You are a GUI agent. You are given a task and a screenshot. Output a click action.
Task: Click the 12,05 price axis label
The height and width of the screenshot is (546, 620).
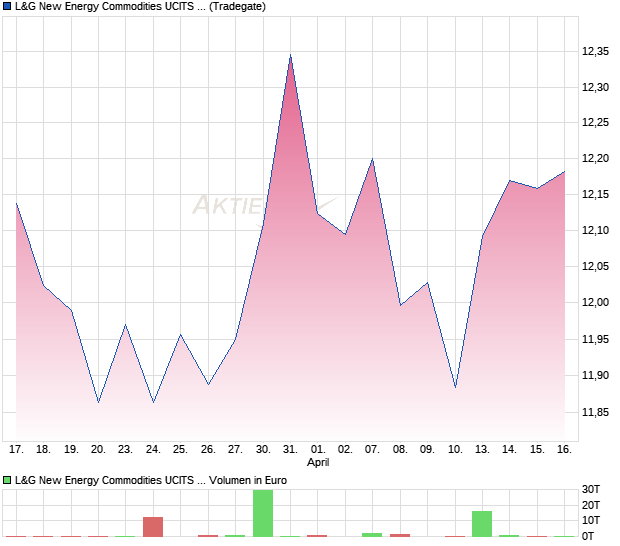pos(595,266)
